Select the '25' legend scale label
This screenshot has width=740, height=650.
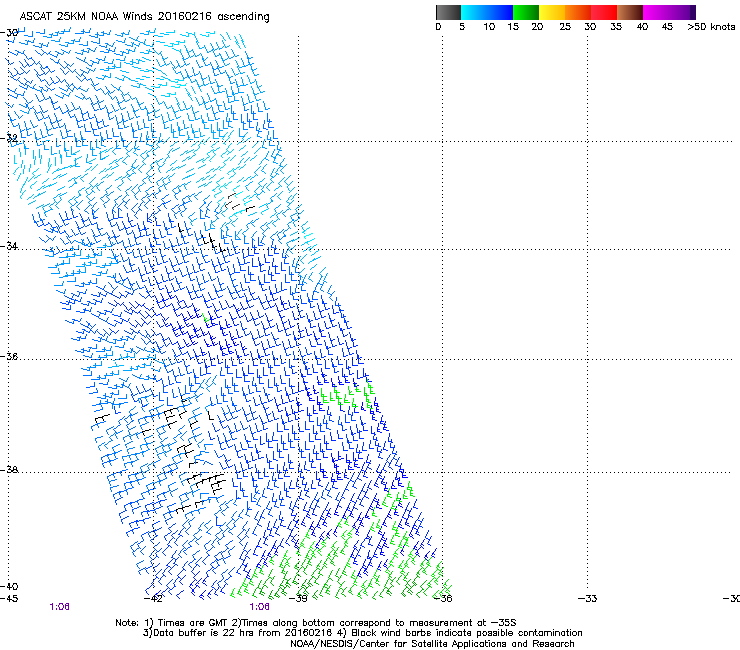tap(565, 27)
